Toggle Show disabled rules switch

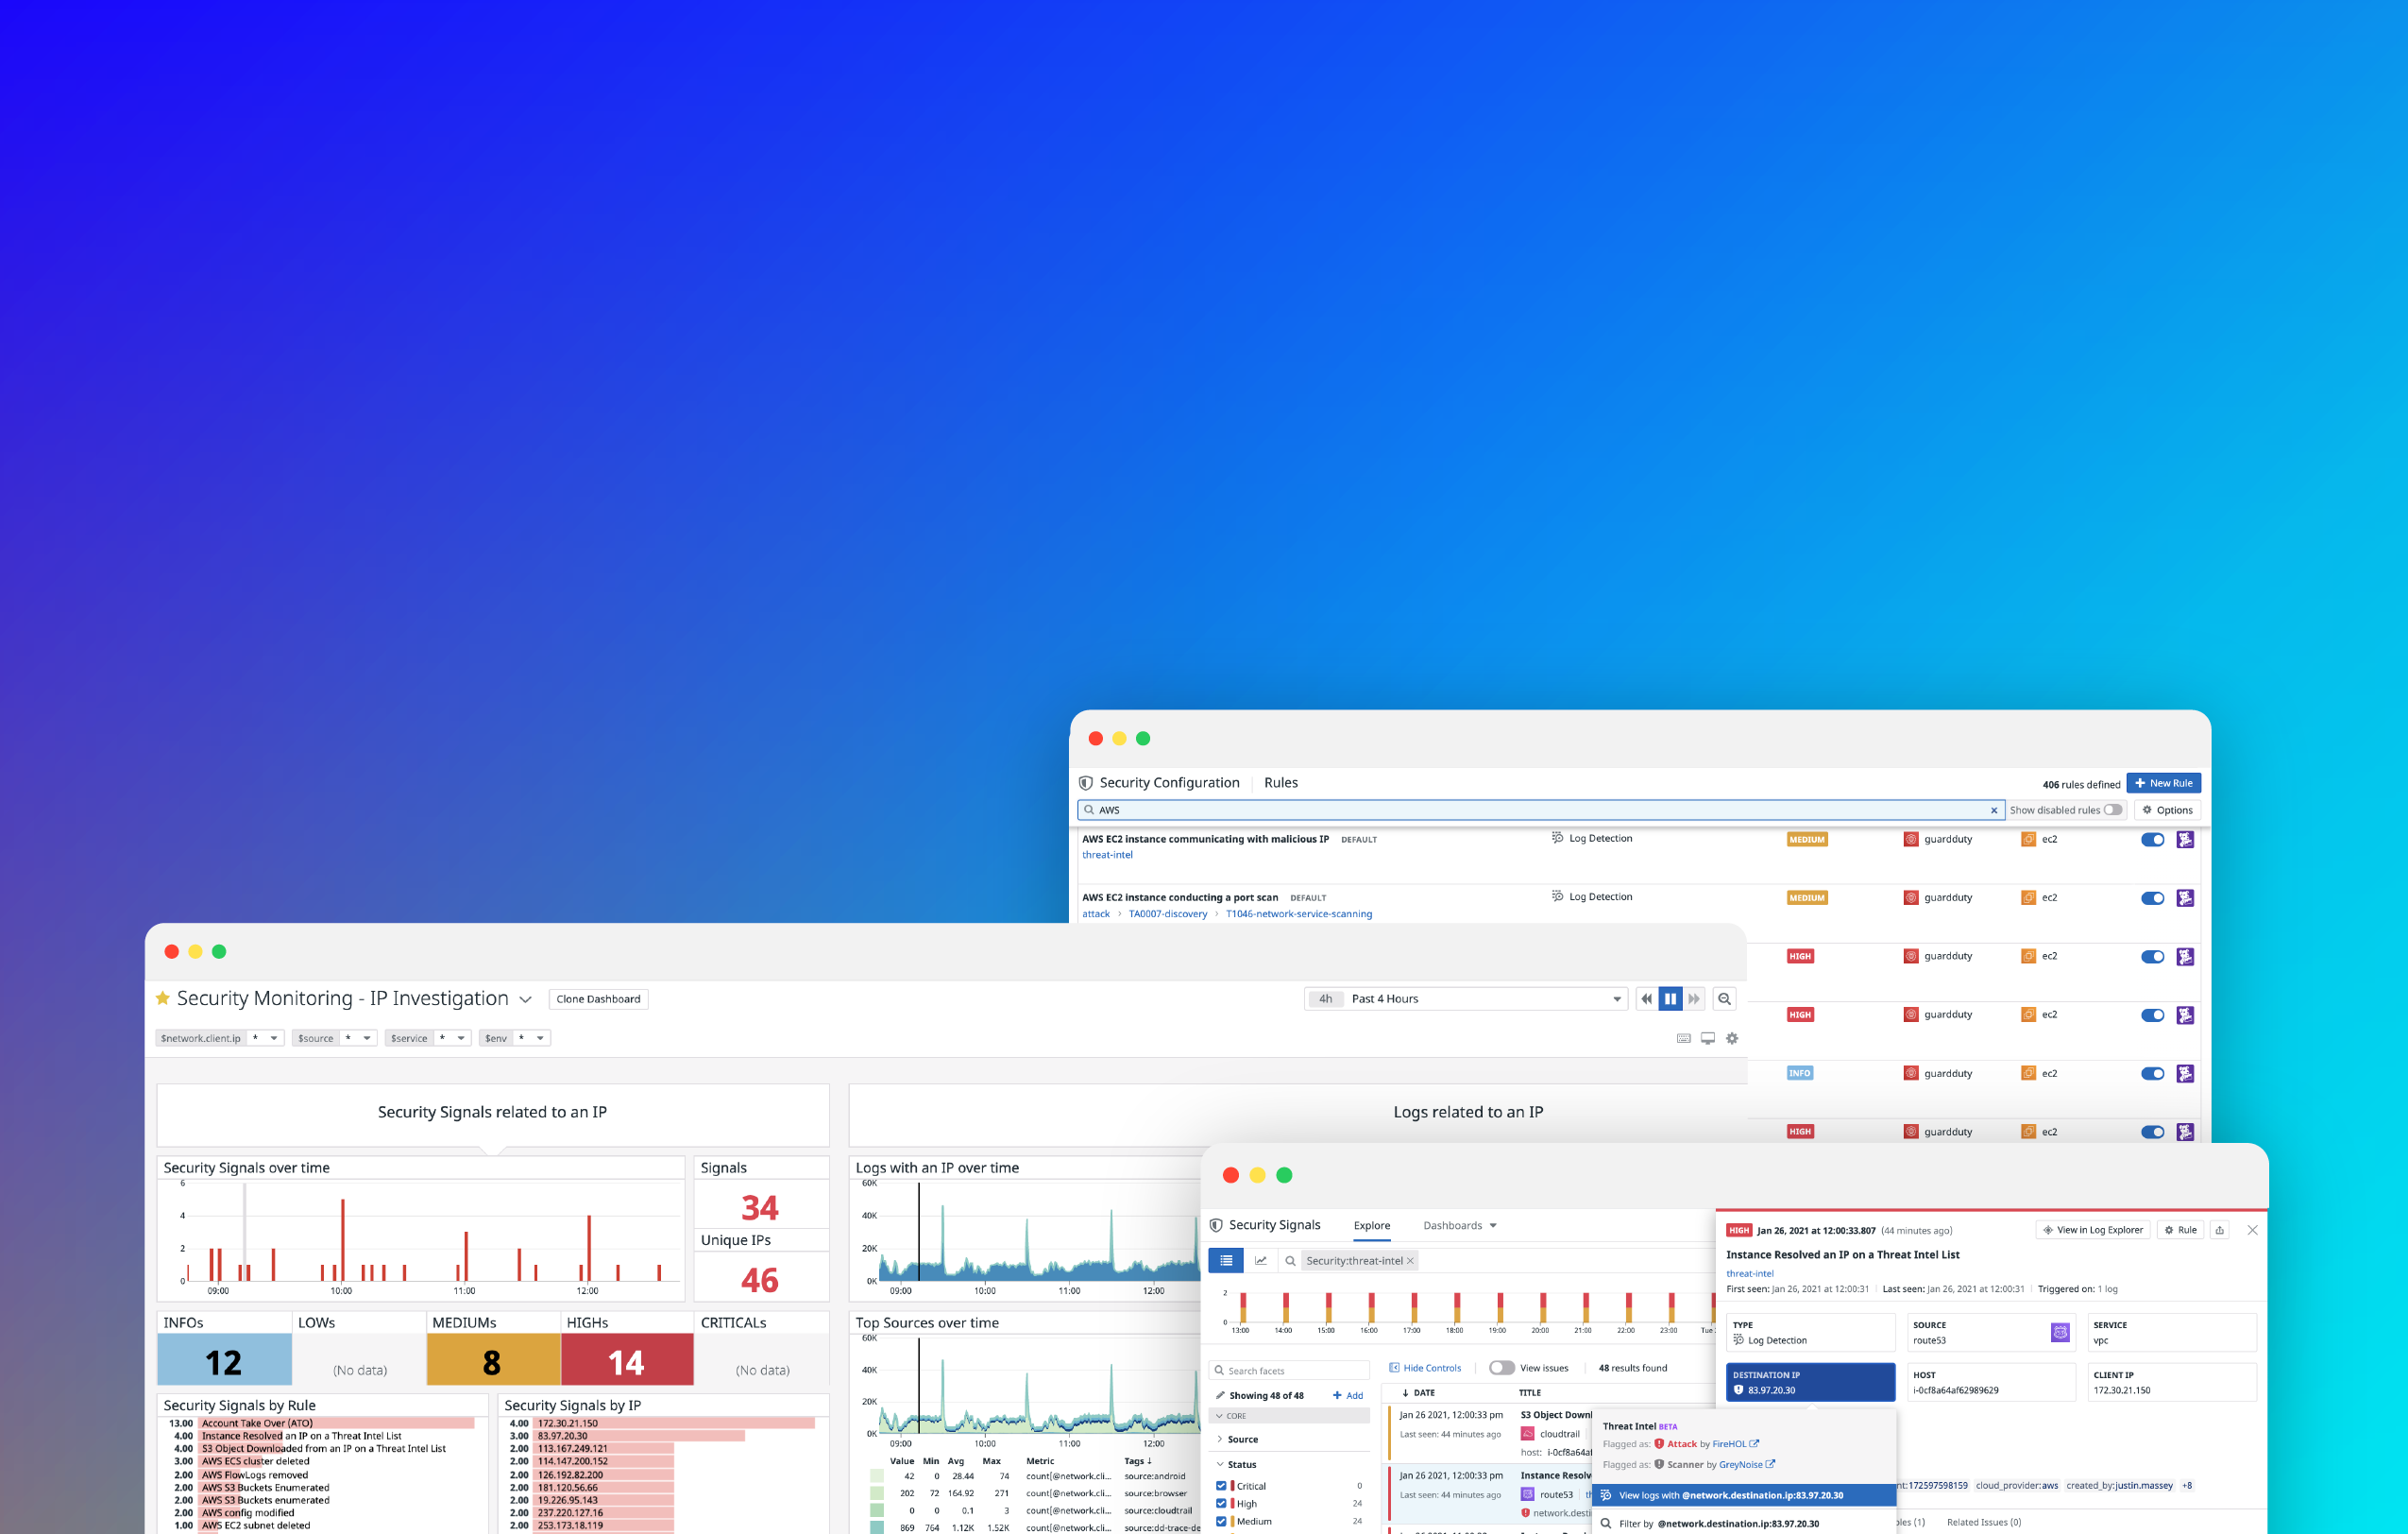click(2112, 810)
